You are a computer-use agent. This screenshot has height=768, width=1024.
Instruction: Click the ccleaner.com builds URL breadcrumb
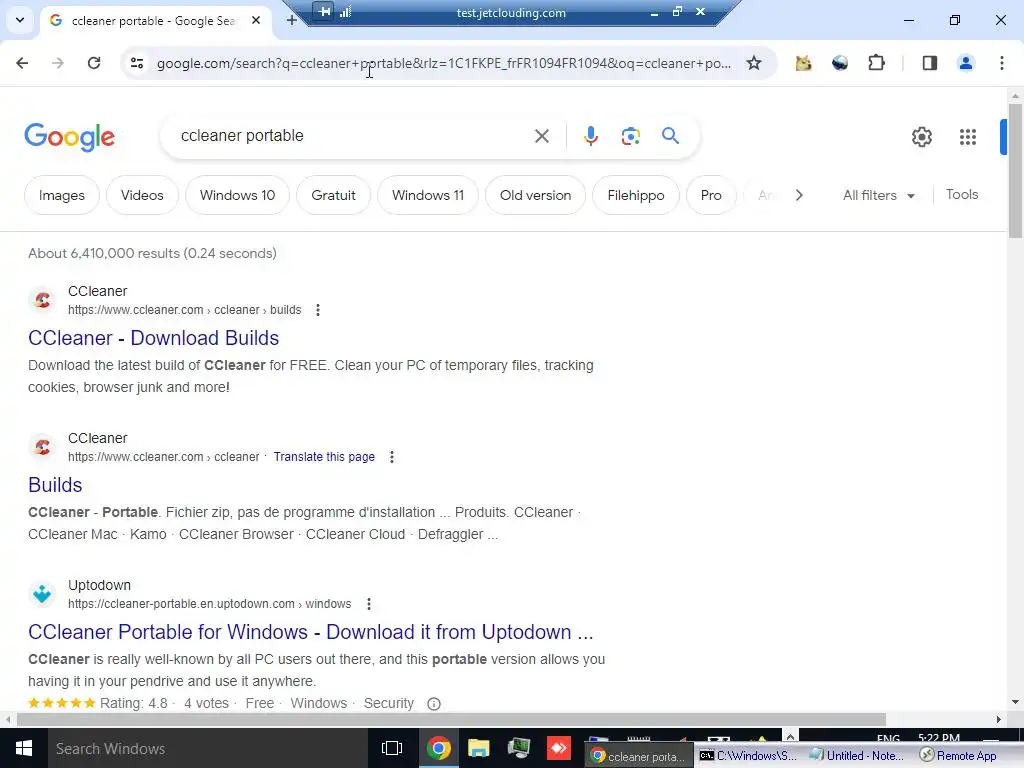point(184,310)
